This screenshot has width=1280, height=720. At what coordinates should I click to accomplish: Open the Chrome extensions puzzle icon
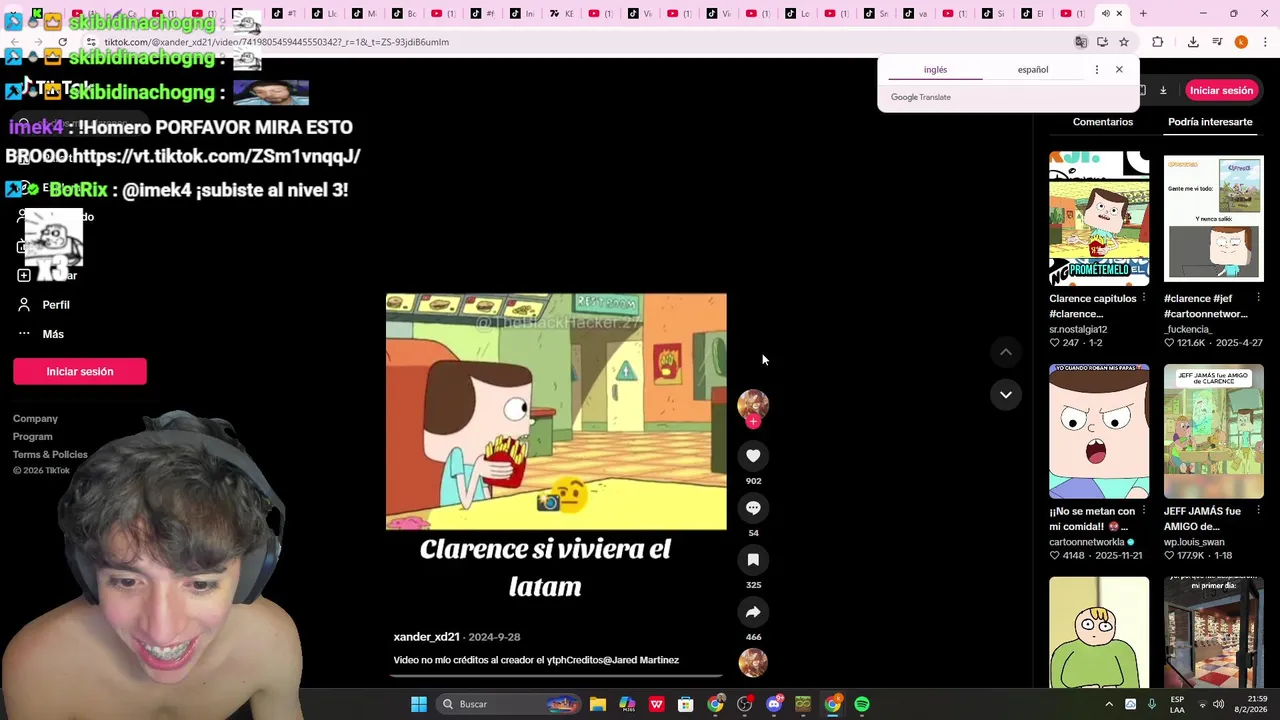click(1158, 42)
